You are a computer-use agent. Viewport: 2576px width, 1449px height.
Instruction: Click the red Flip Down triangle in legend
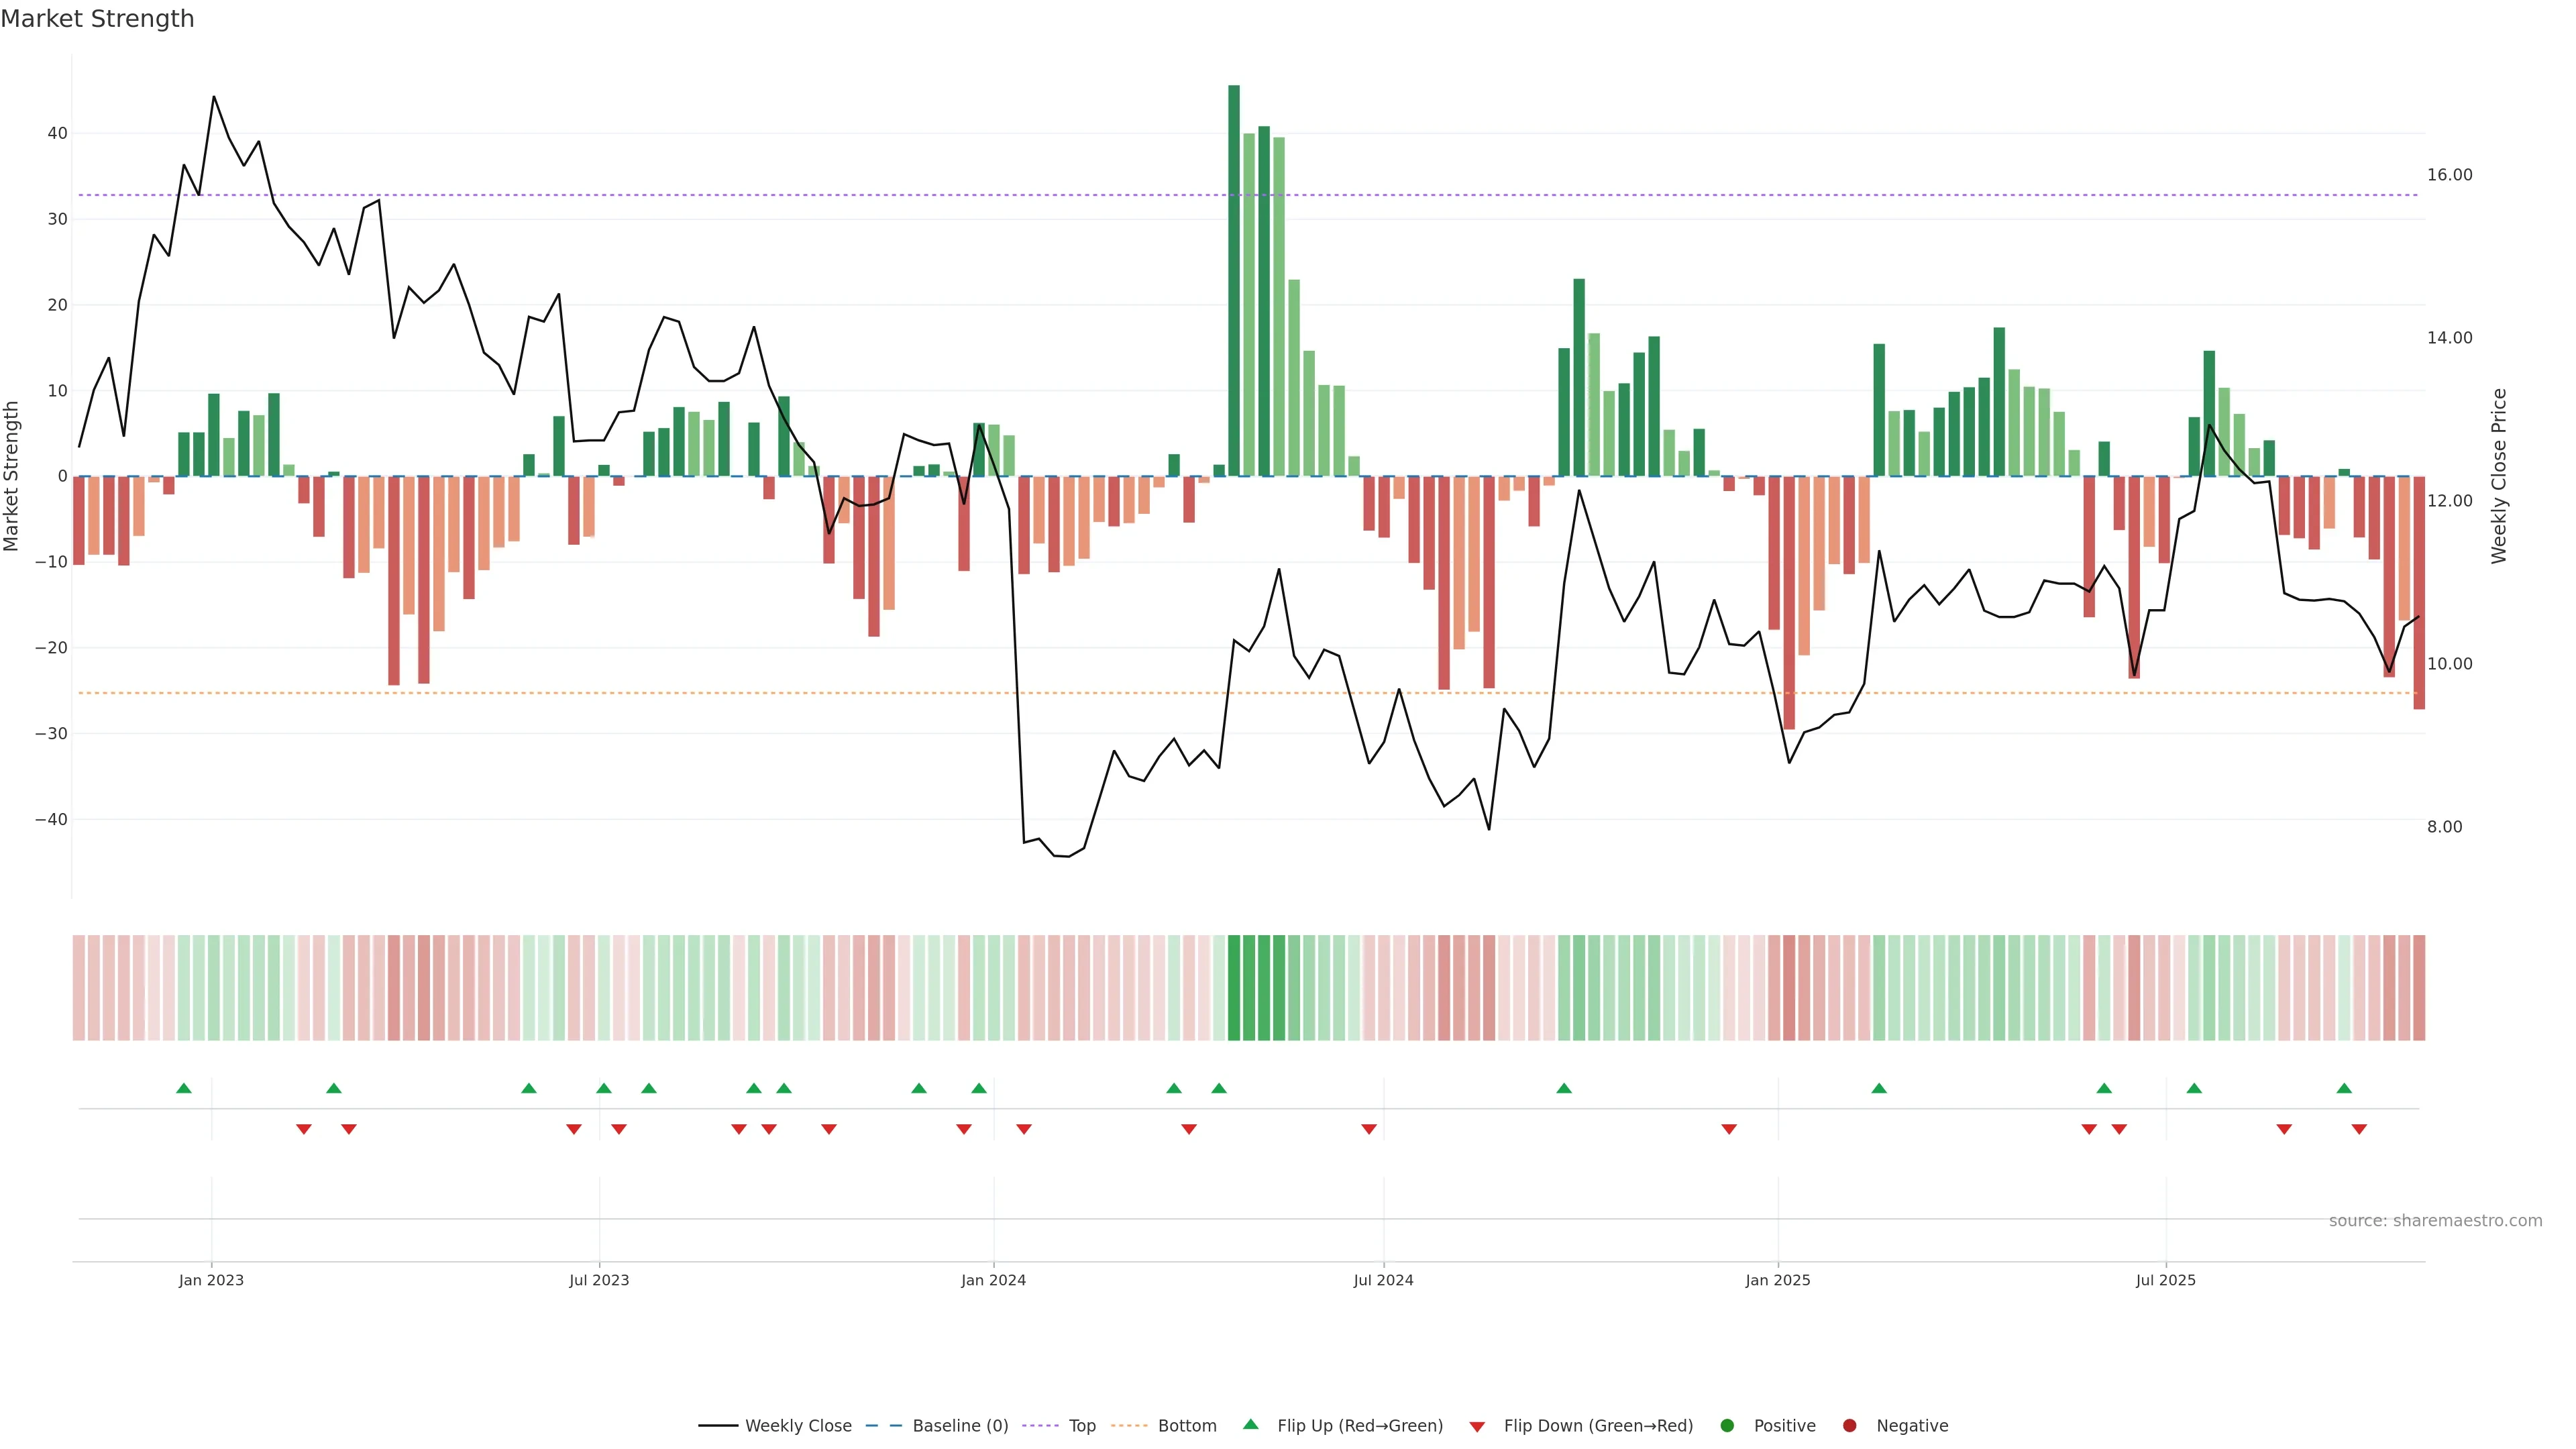(1476, 1427)
